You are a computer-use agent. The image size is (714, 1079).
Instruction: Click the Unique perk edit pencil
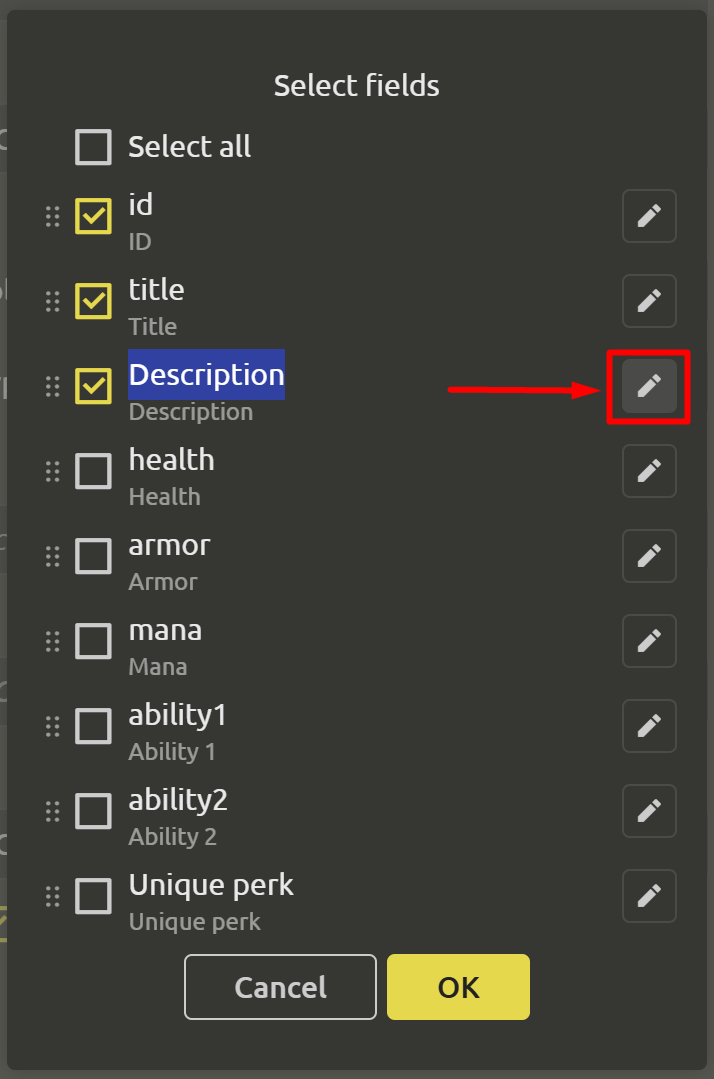(649, 896)
